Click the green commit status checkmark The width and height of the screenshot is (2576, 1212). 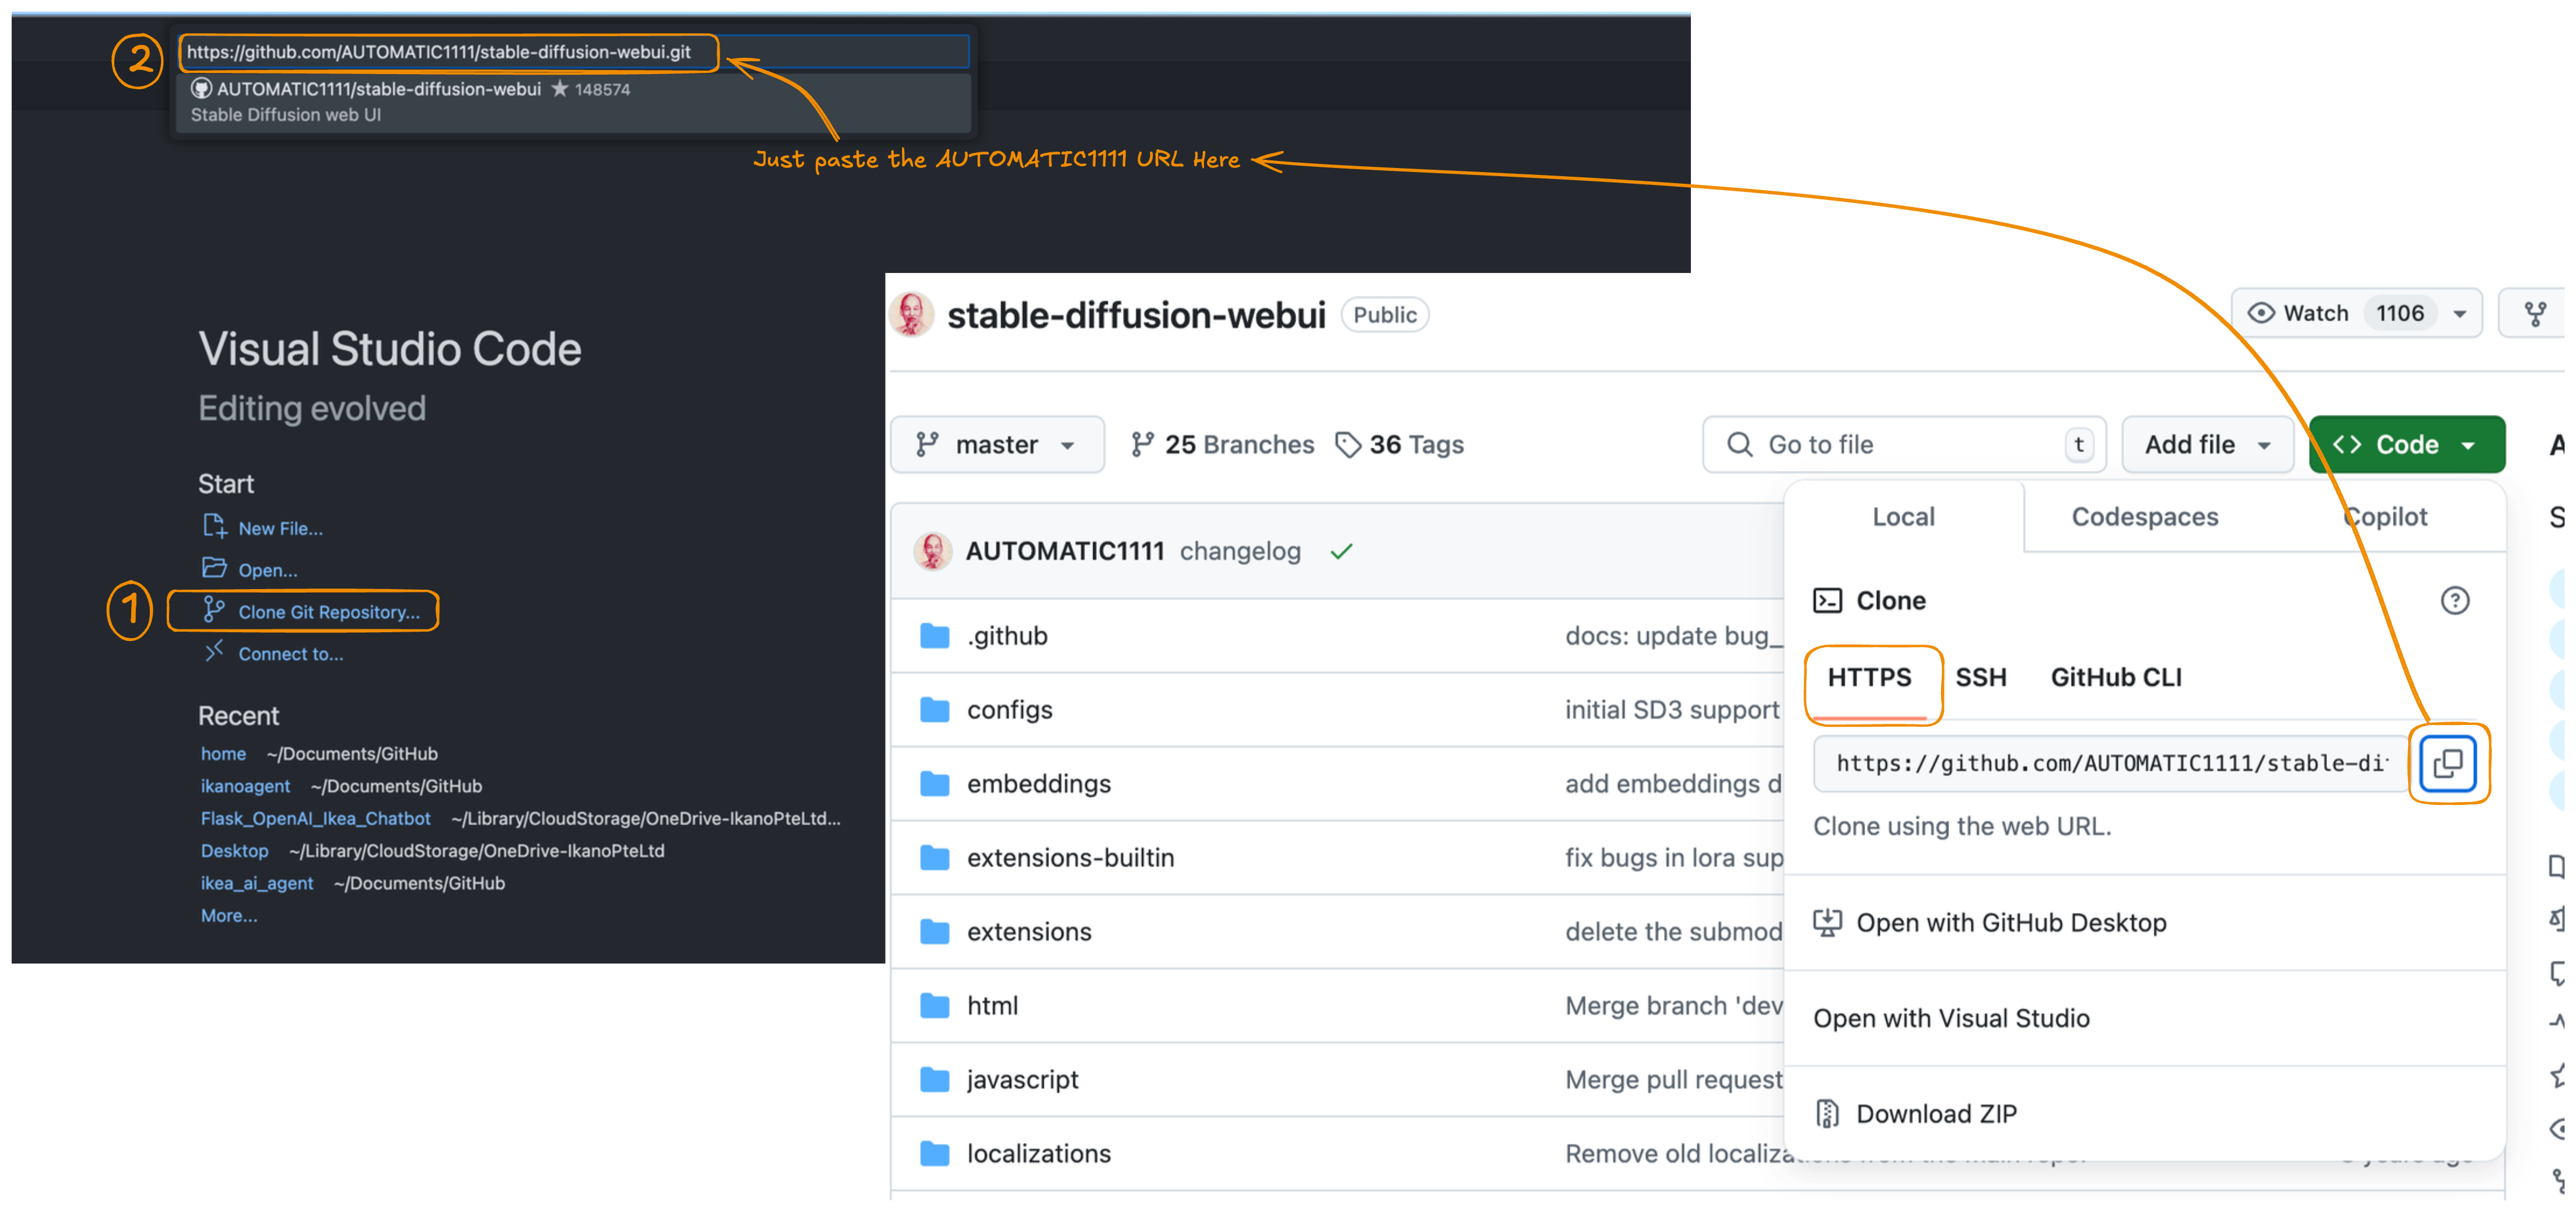pos(1341,551)
